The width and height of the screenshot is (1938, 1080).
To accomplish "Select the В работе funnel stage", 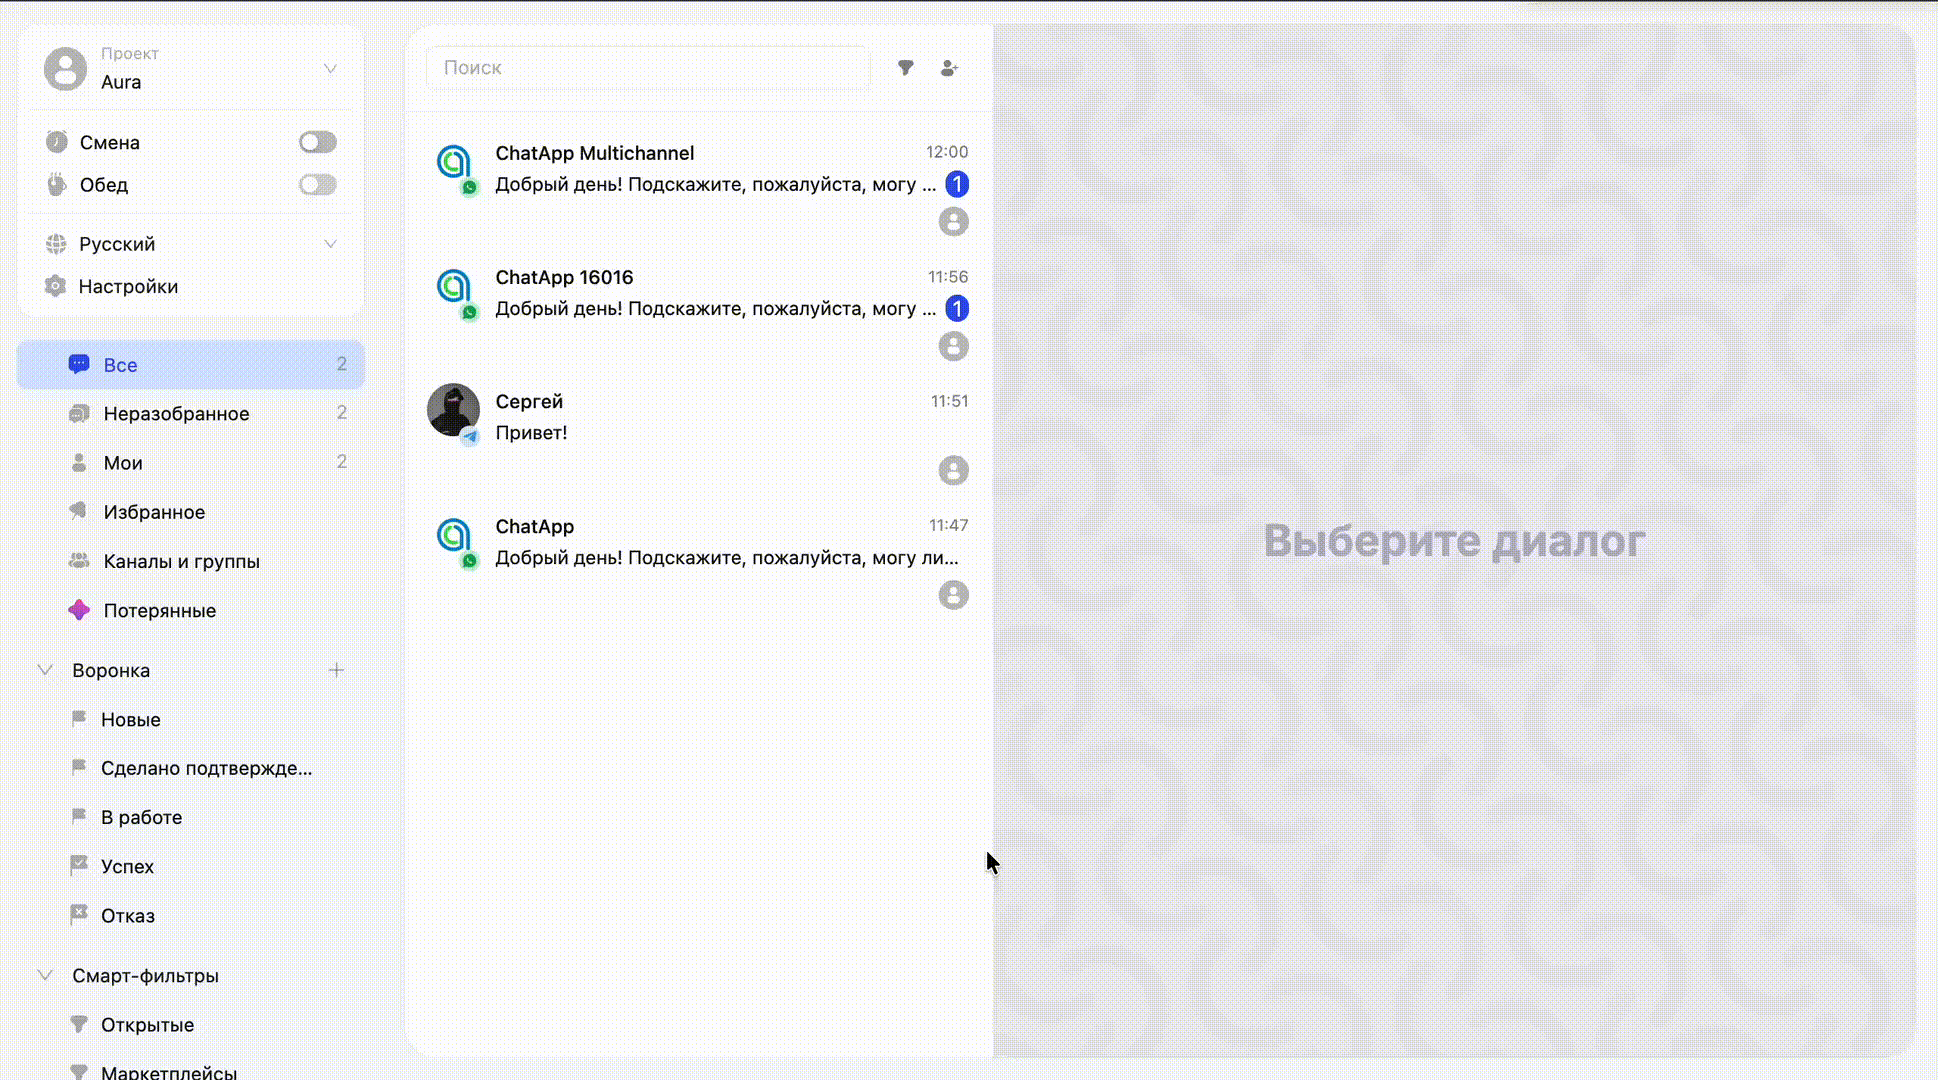I will (x=141, y=817).
